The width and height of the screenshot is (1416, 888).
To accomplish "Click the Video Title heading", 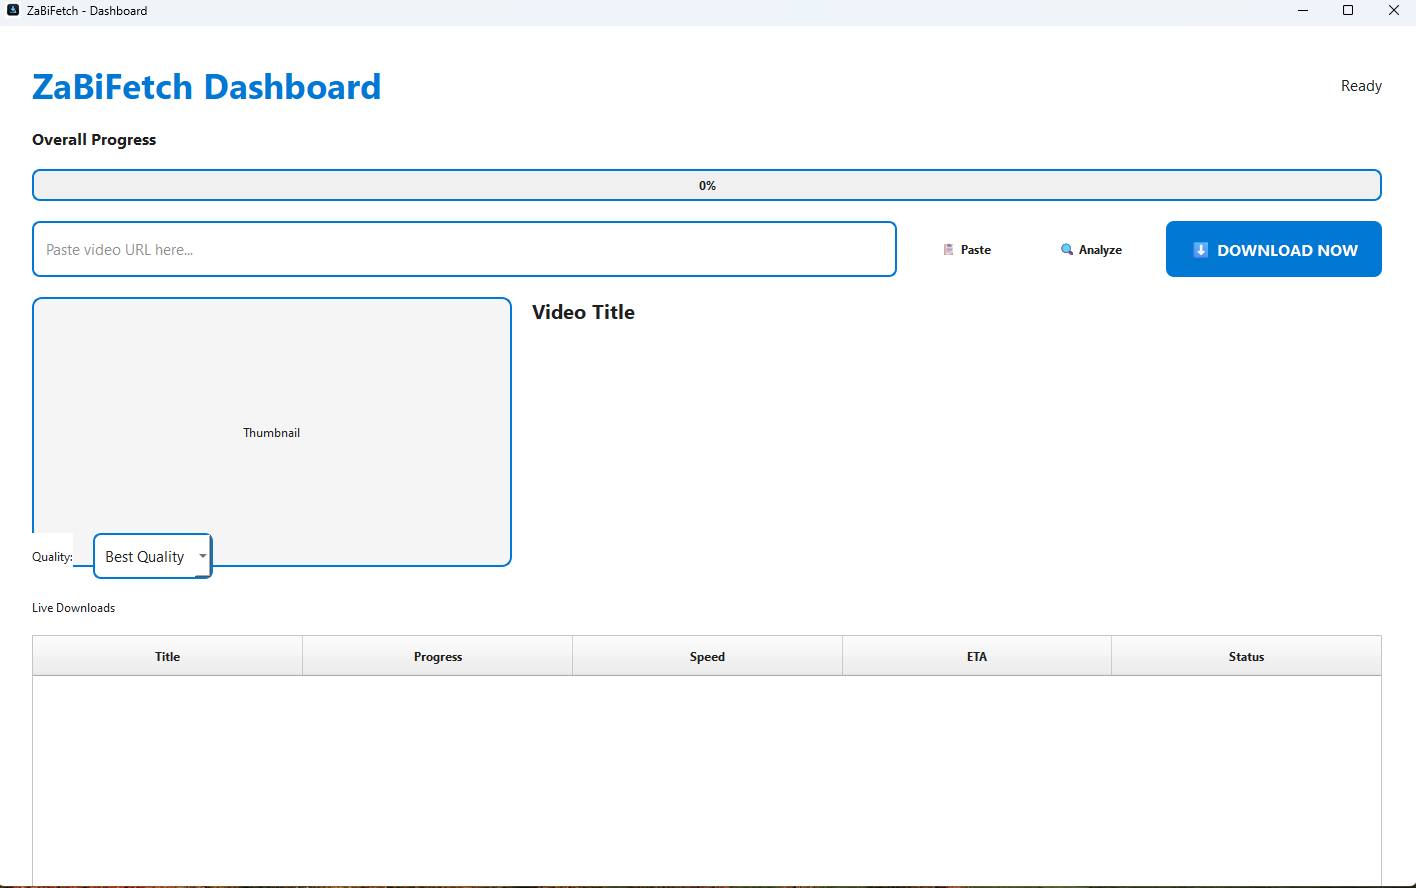I will click(583, 312).
